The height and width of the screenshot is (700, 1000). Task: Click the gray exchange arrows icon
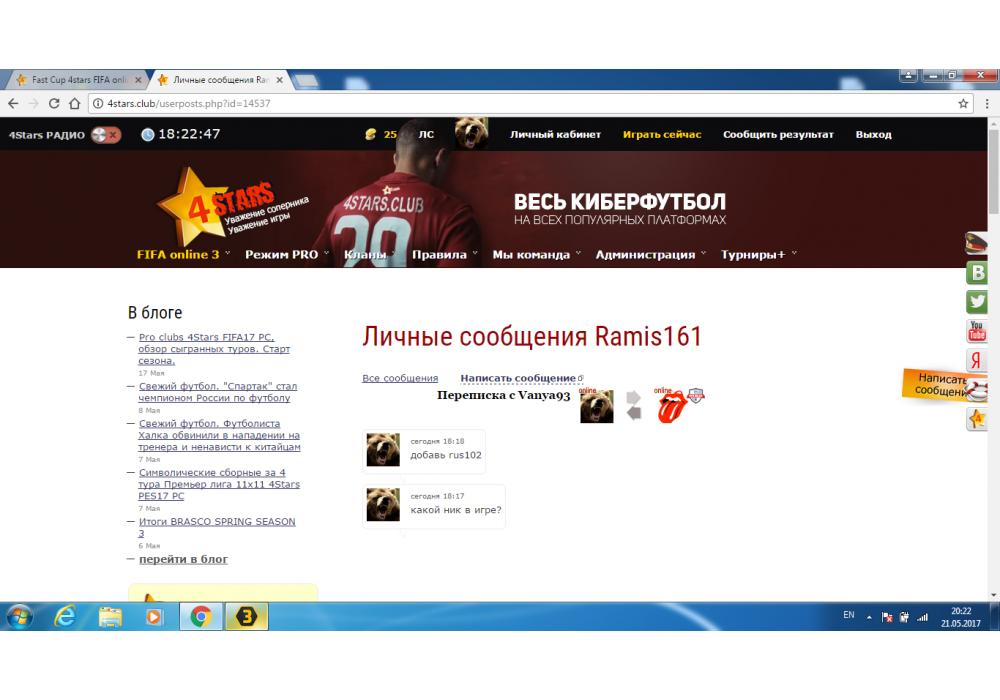(633, 405)
